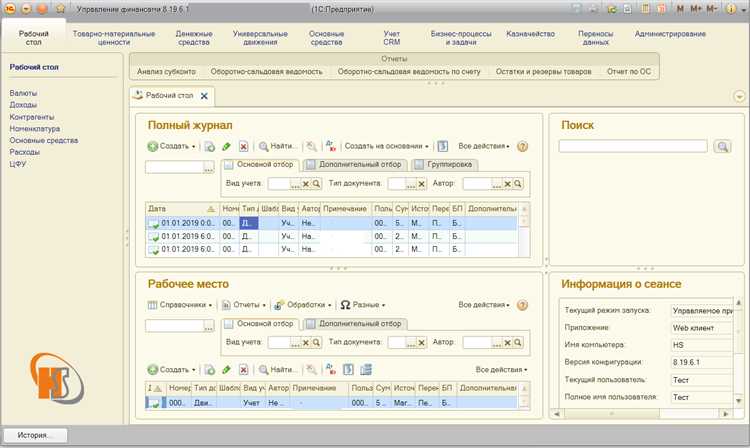
Task: Click the История button at bottom left
Action: [x=34, y=436]
